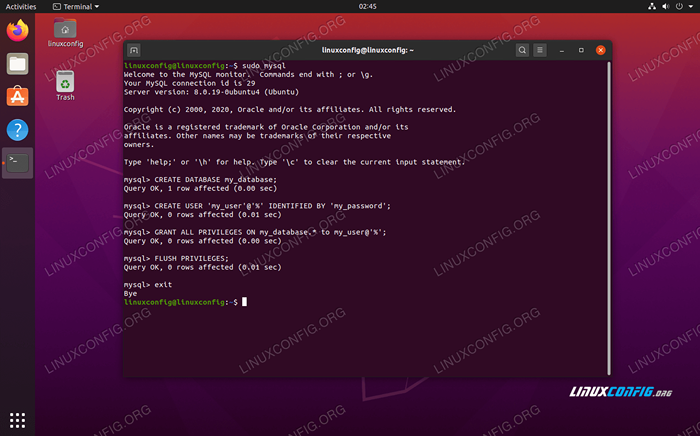This screenshot has width=700, height=436.
Task: Click 'CREATE DATABASE my_database;' line
Action: (x=200, y=179)
